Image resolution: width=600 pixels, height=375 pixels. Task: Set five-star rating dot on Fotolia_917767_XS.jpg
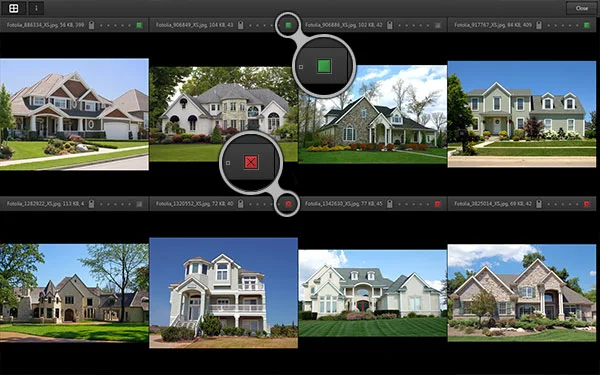(x=577, y=25)
